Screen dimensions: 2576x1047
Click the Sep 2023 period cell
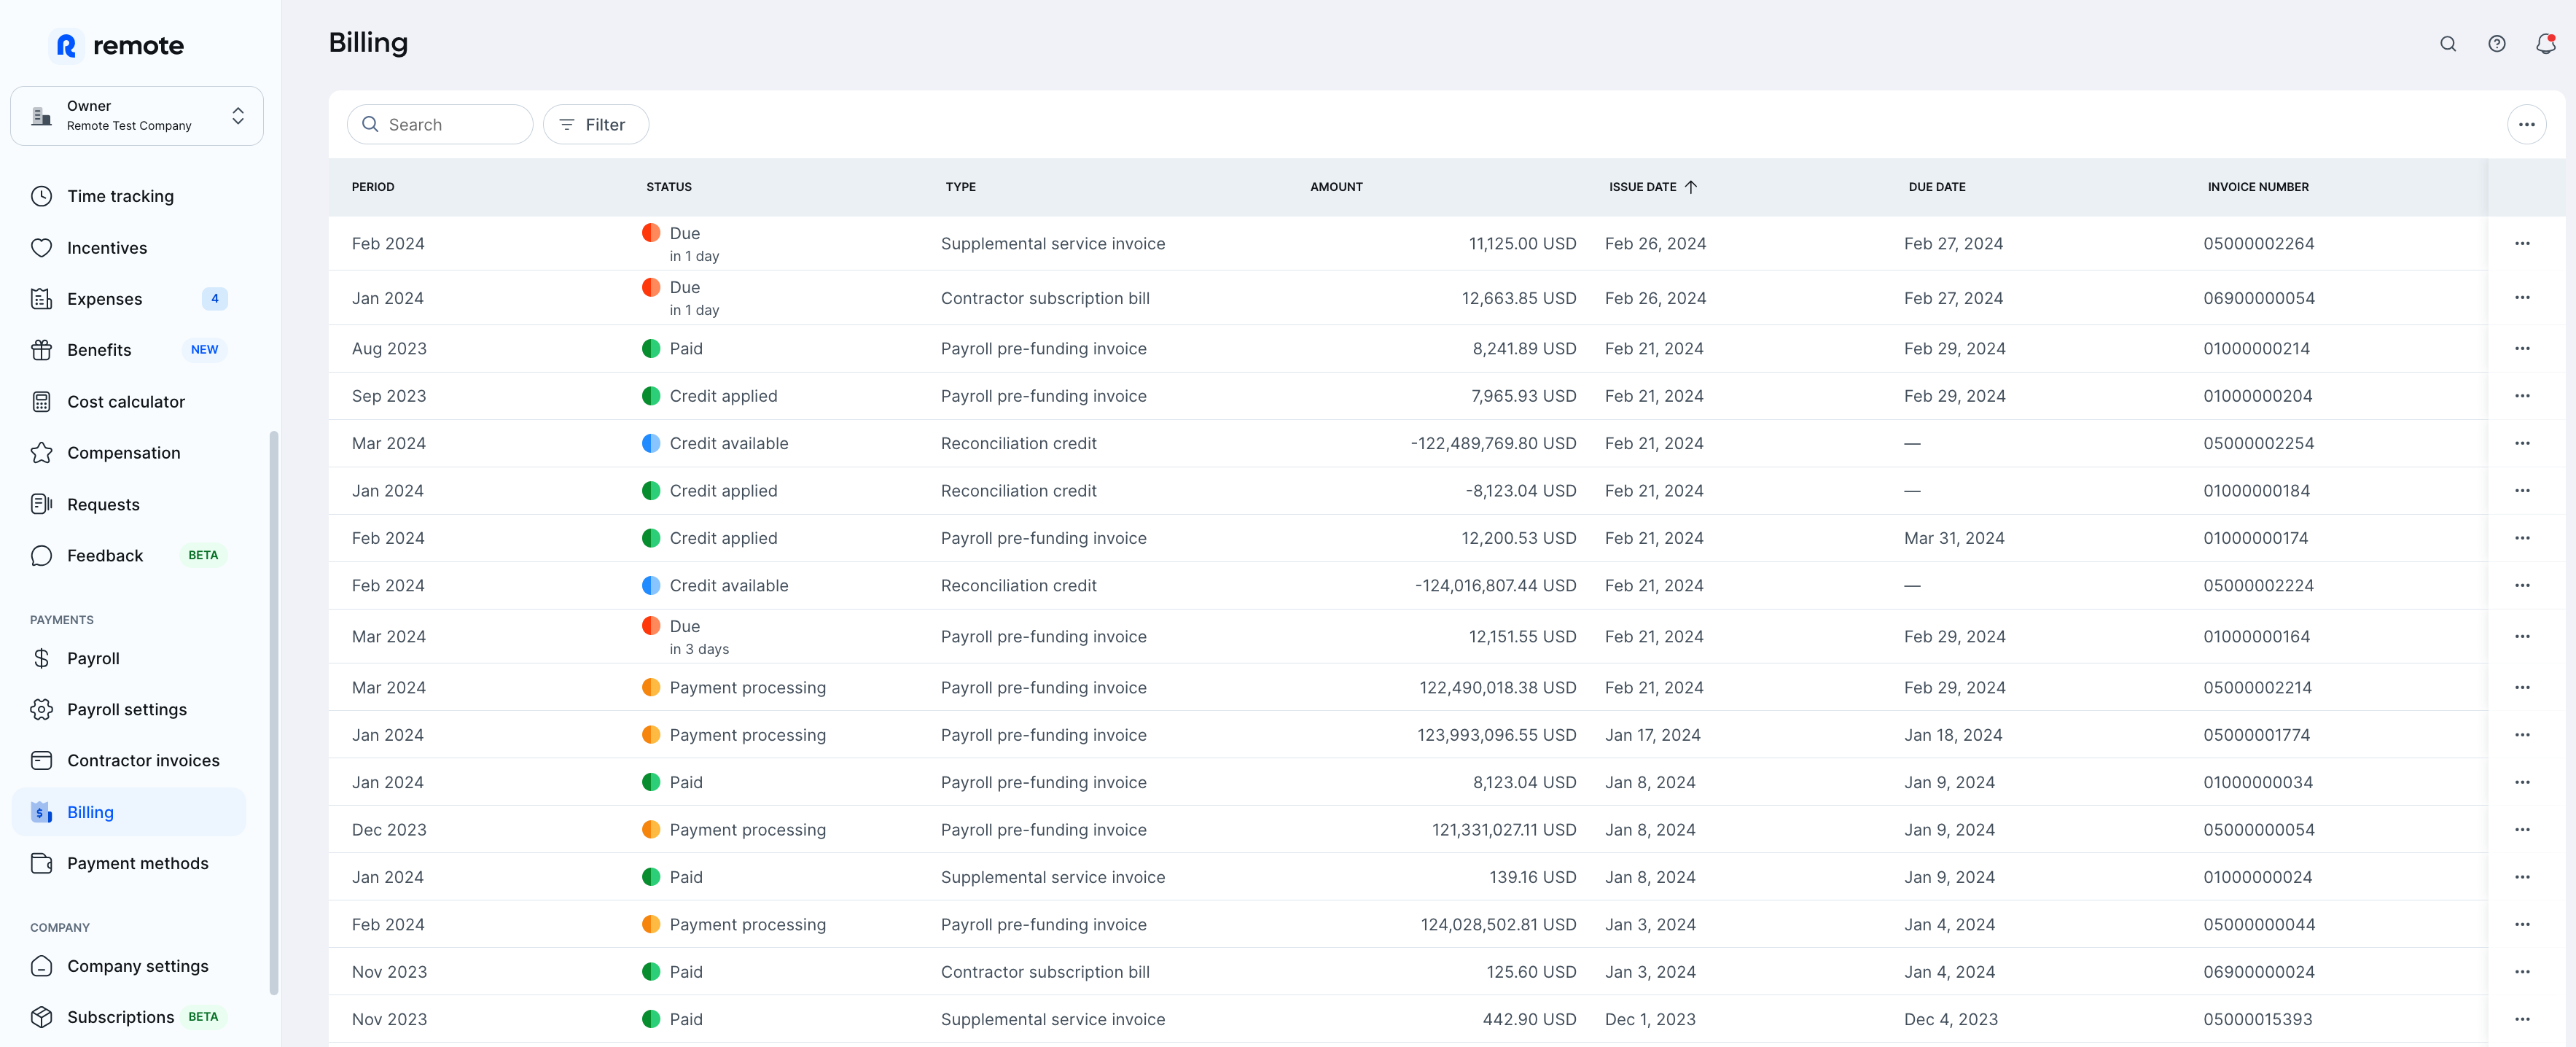tap(389, 396)
